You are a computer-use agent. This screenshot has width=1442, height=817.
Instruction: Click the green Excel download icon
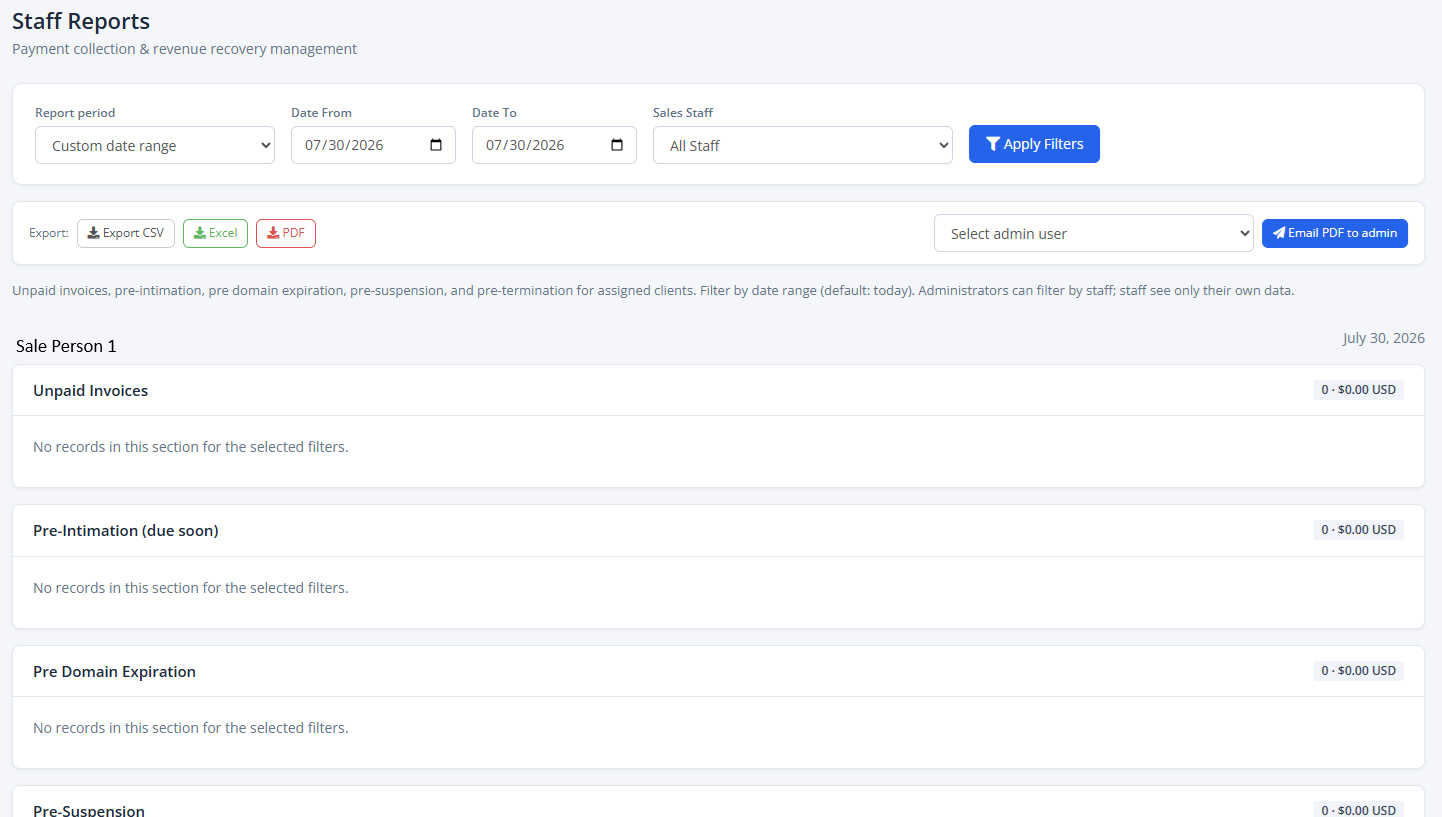[200, 233]
